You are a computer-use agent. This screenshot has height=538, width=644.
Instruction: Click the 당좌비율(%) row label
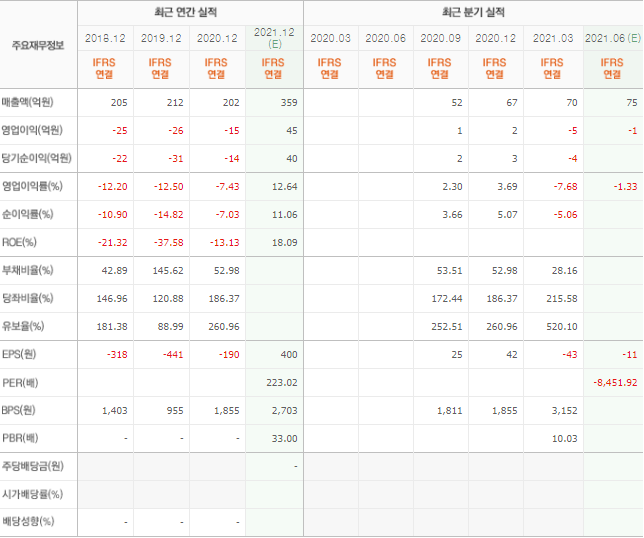point(28,298)
